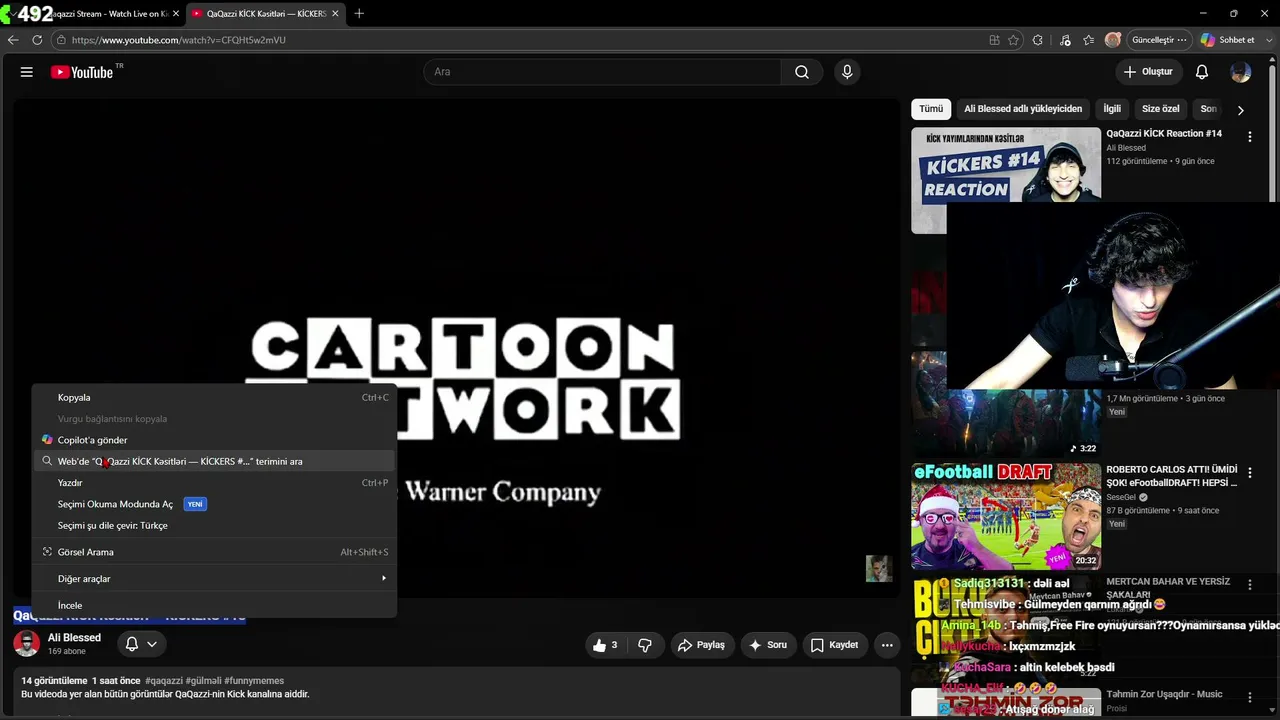The width and height of the screenshot is (1280, 720).
Task: Select İncele from the context menu
Action: pyautogui.click(x=214, y=606)
